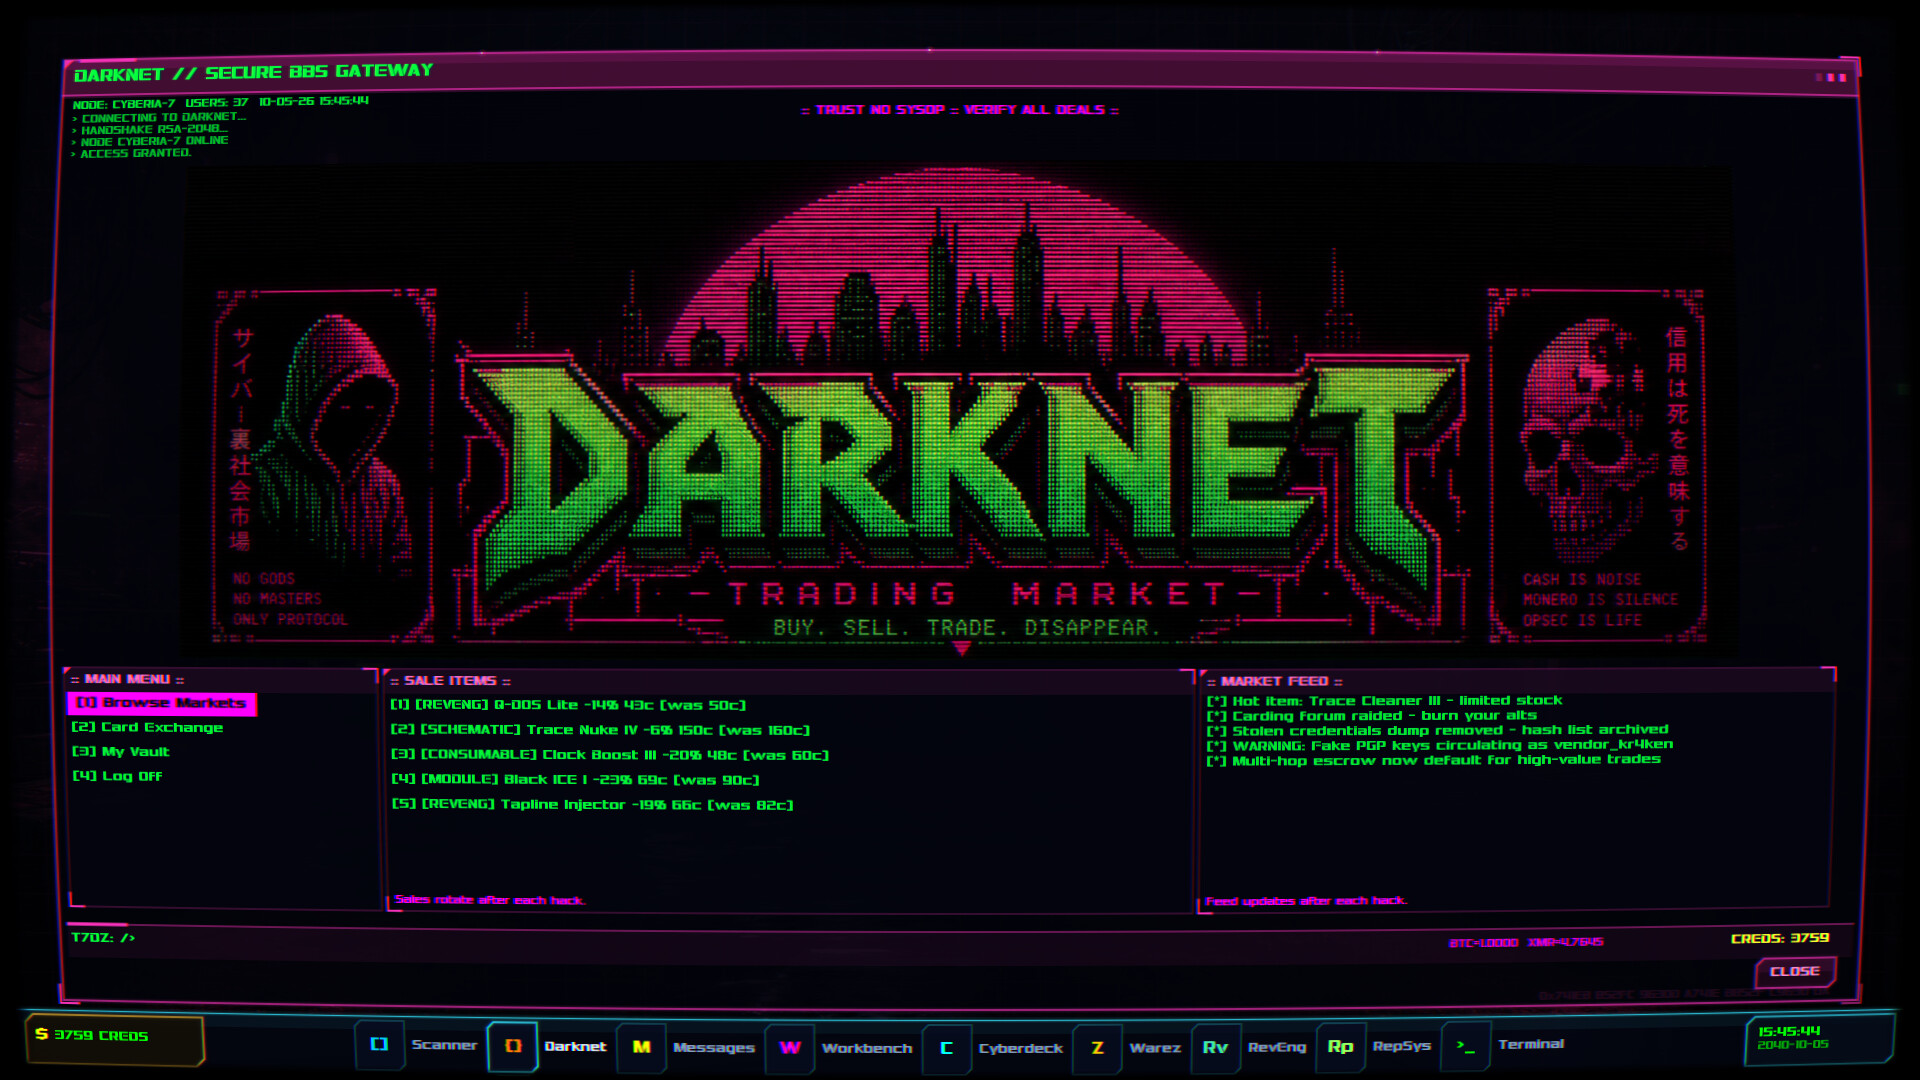Click the TRUST NO SYSOP banner text

click(960, 110)
